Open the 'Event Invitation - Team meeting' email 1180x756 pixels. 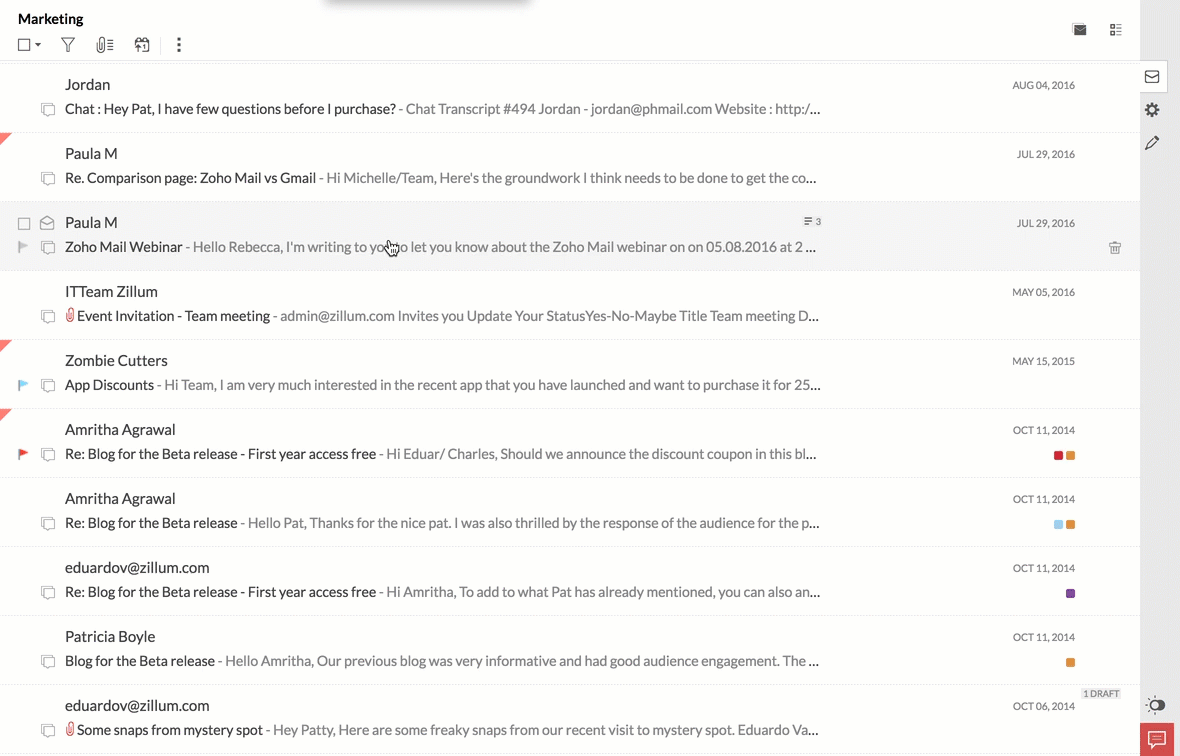click(173, 316)
